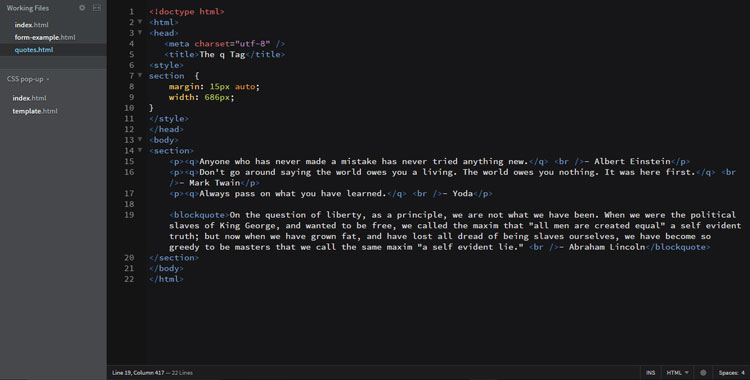Image resolution: width=750 pixels, height=380 pixels.
Task: Collapse the html tag fold on line 2
Action: 140,22
